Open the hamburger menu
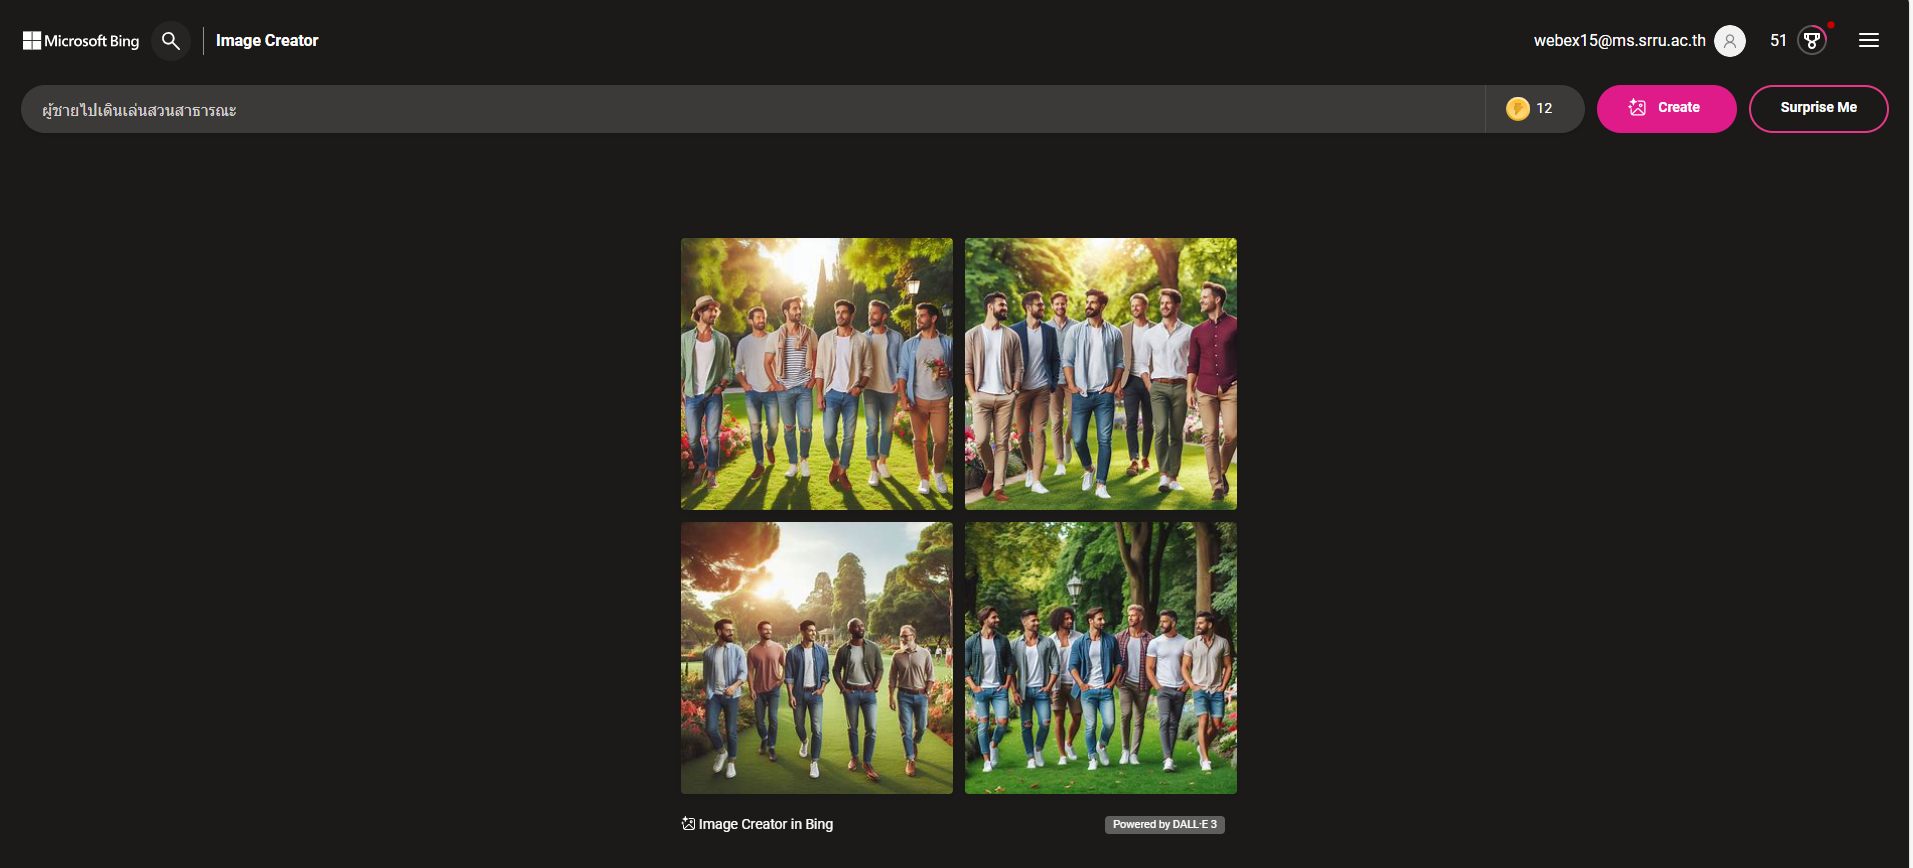 coord(1868,41)
